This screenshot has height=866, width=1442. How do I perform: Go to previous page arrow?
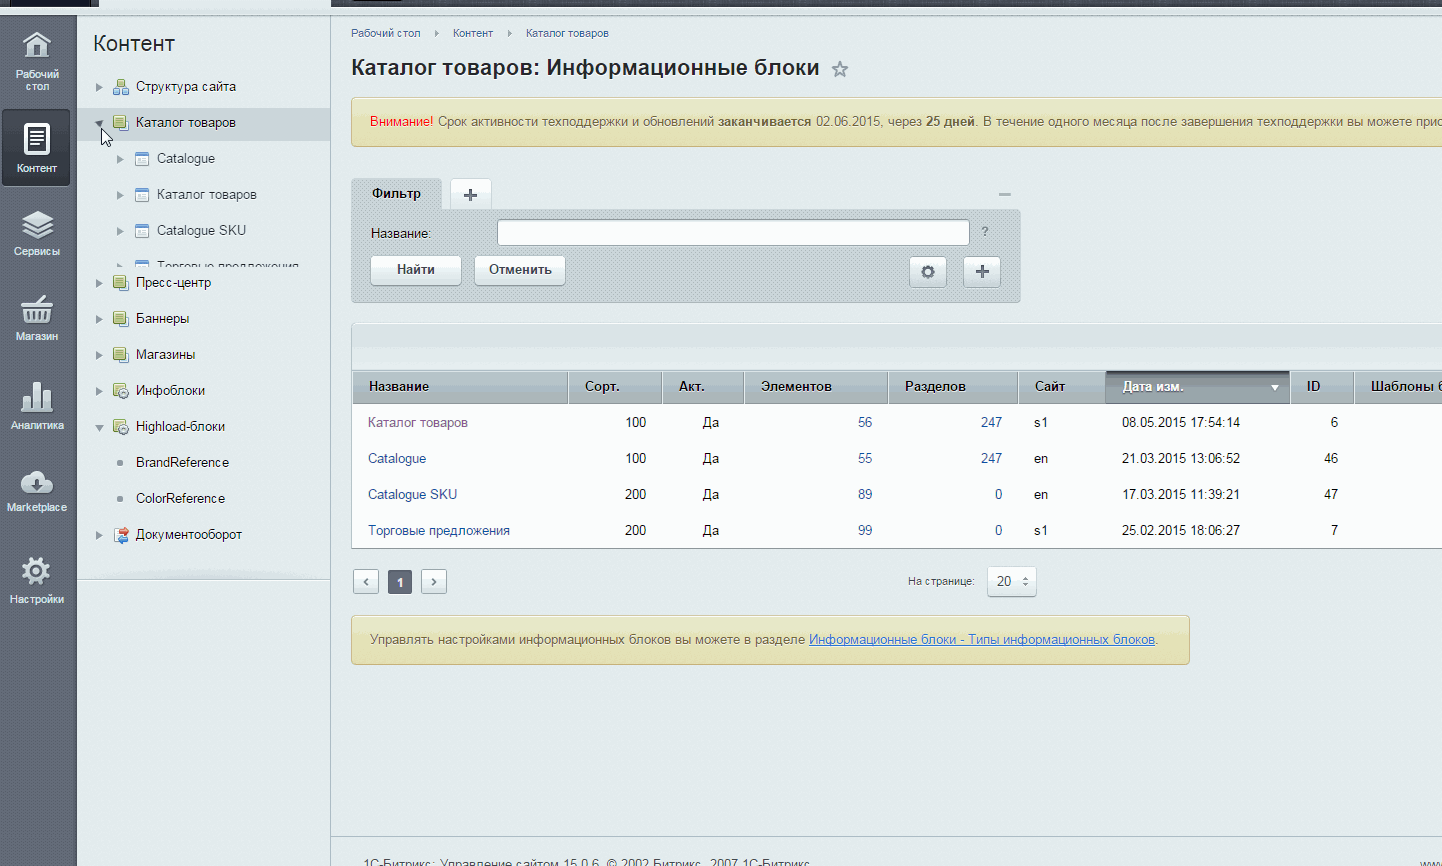[x=366, y=582]
